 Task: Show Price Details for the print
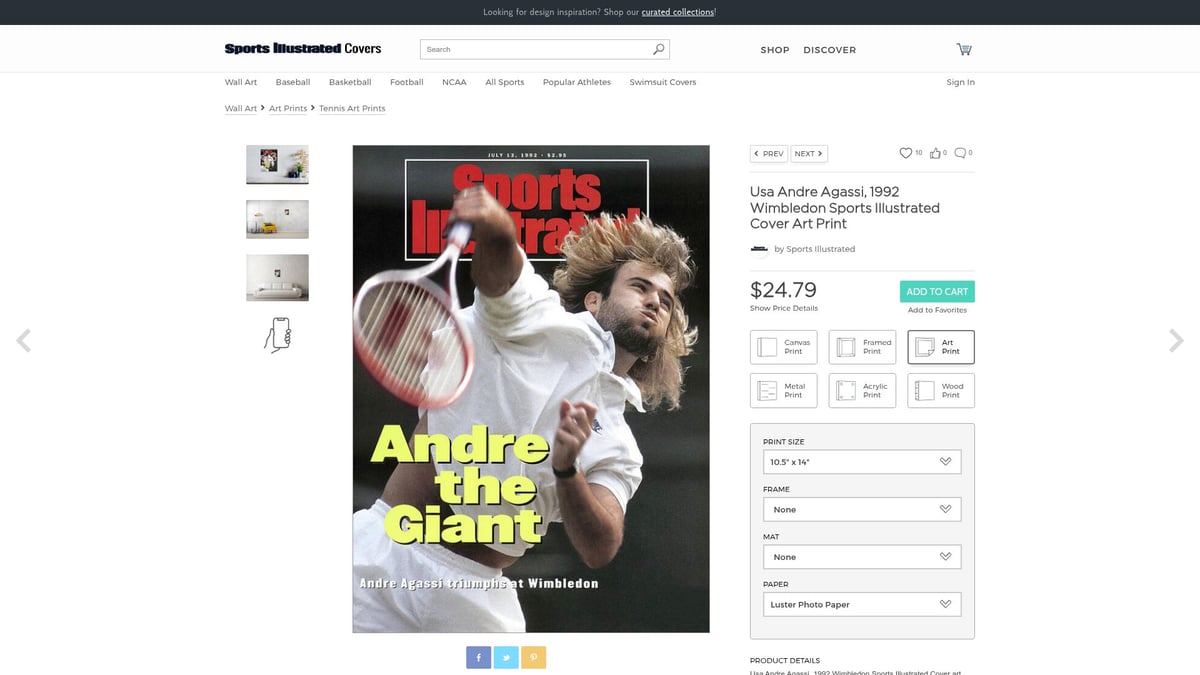783,308
